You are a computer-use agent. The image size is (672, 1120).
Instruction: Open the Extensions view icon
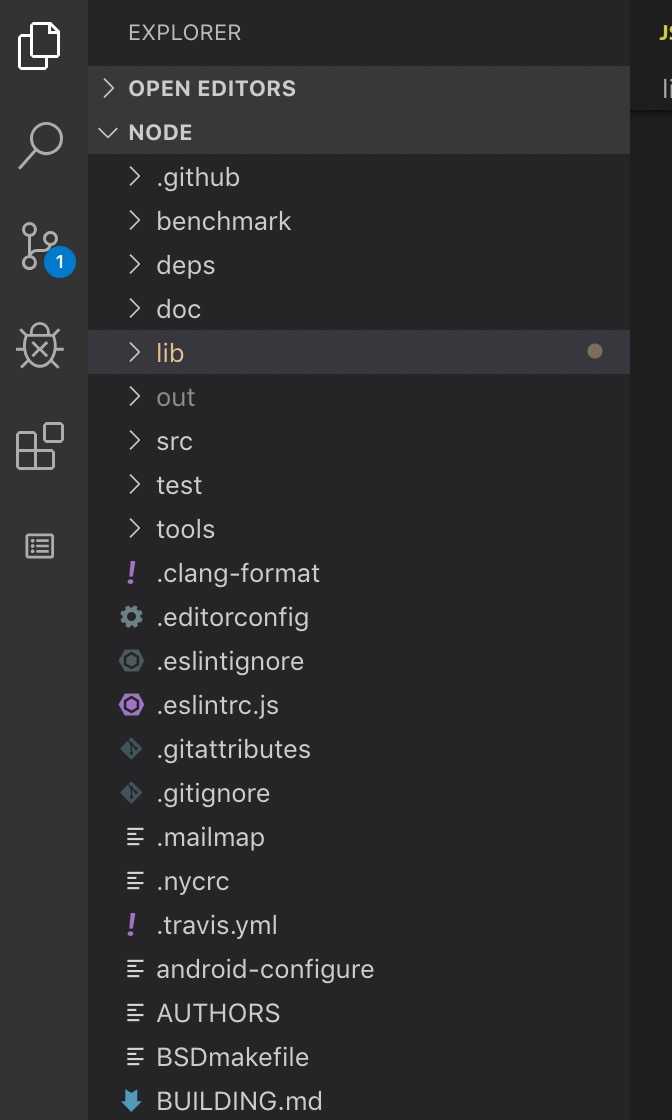(x=40, y=447)
